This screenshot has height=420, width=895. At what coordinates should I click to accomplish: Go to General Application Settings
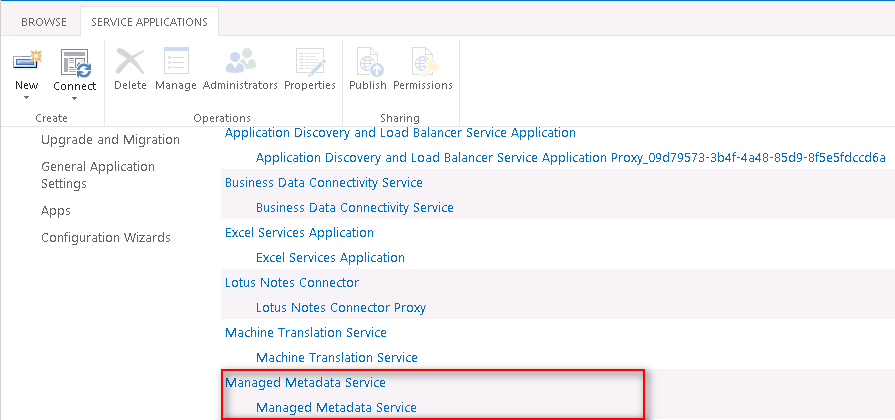point(98,175)
